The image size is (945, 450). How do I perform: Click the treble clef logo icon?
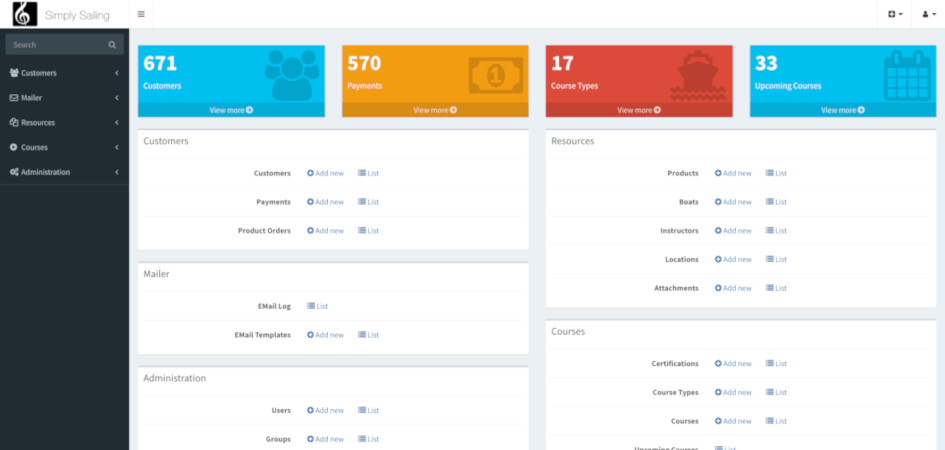click(25, 14)
